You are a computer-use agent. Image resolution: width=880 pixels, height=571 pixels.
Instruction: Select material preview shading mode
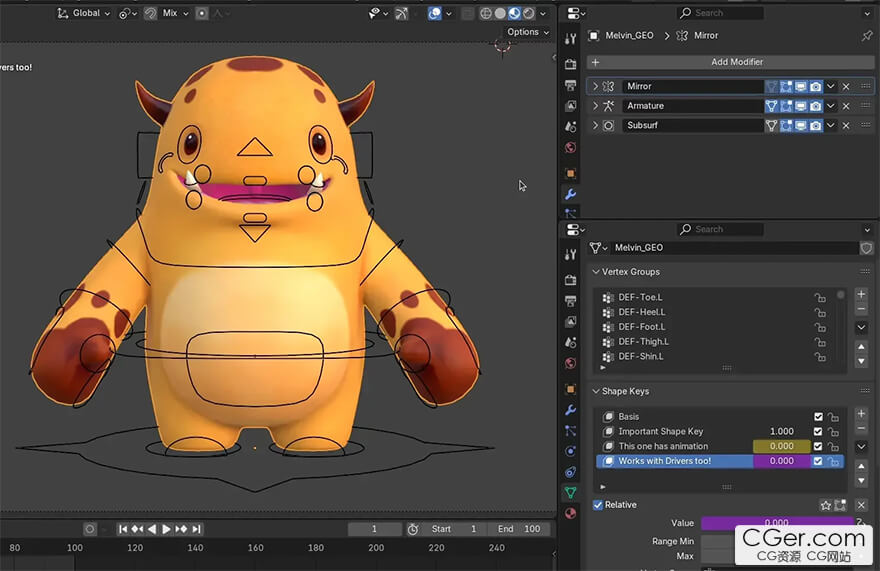514,13
